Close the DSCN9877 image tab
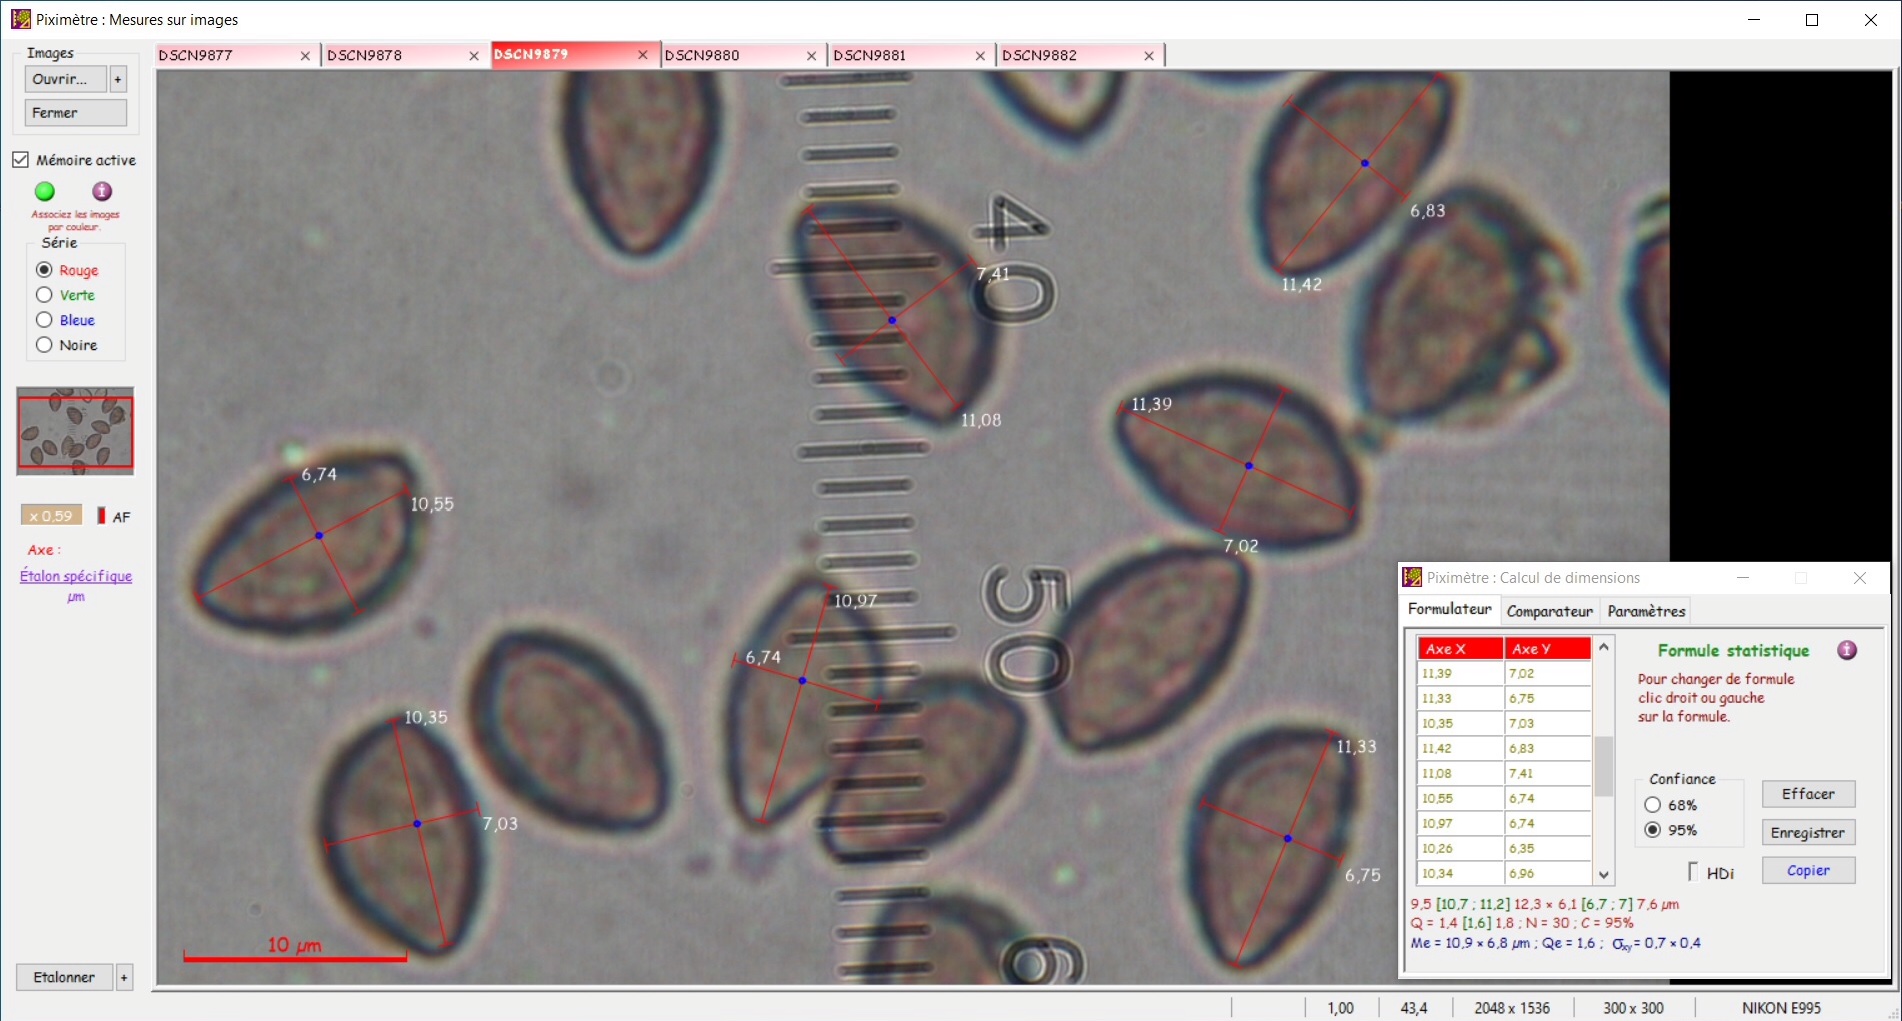 [x=305, y=56]
